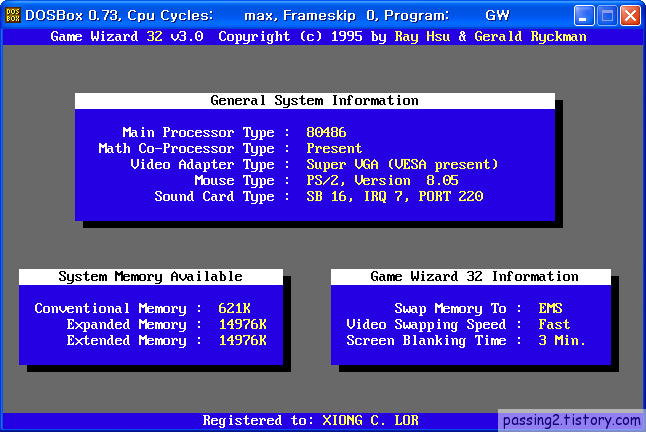
Task: Click the General System Information heading
Action: pyautogui.click(x=314, y=101)
